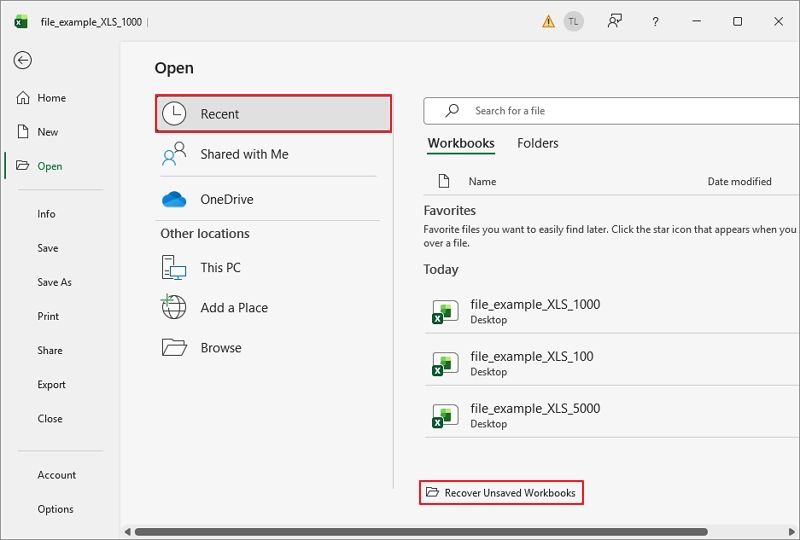
Task: Sort by the Name column header
Action: click(482, 181)
